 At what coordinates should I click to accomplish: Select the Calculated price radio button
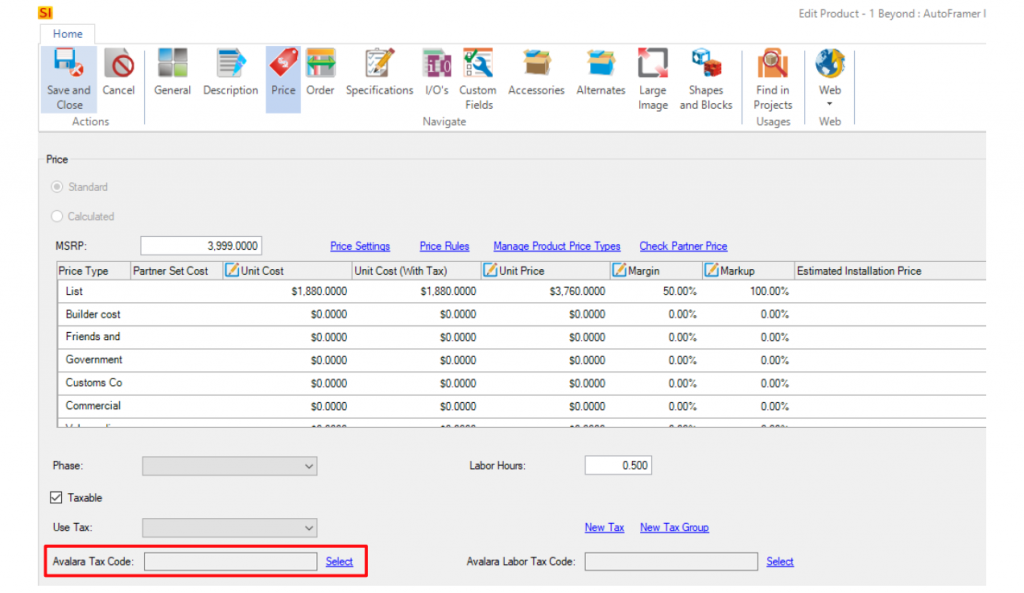point(57,216)
